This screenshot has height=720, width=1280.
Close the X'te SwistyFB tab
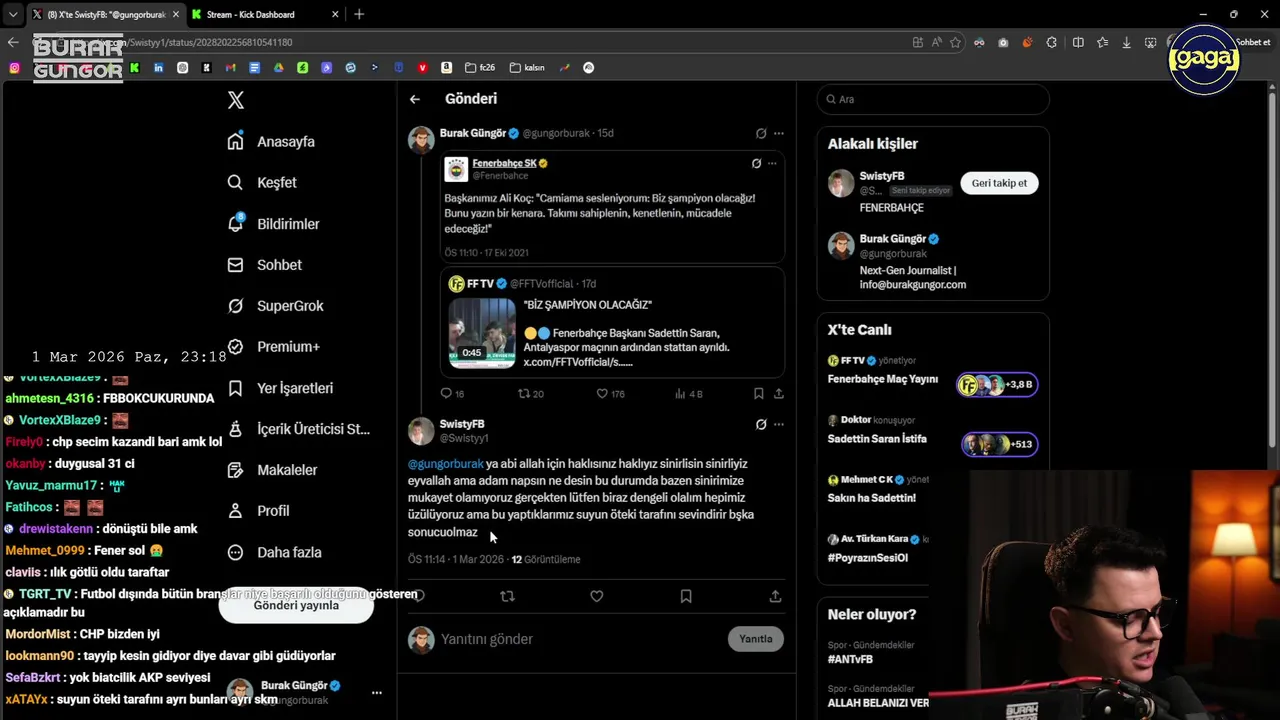[x=176, y=14]
